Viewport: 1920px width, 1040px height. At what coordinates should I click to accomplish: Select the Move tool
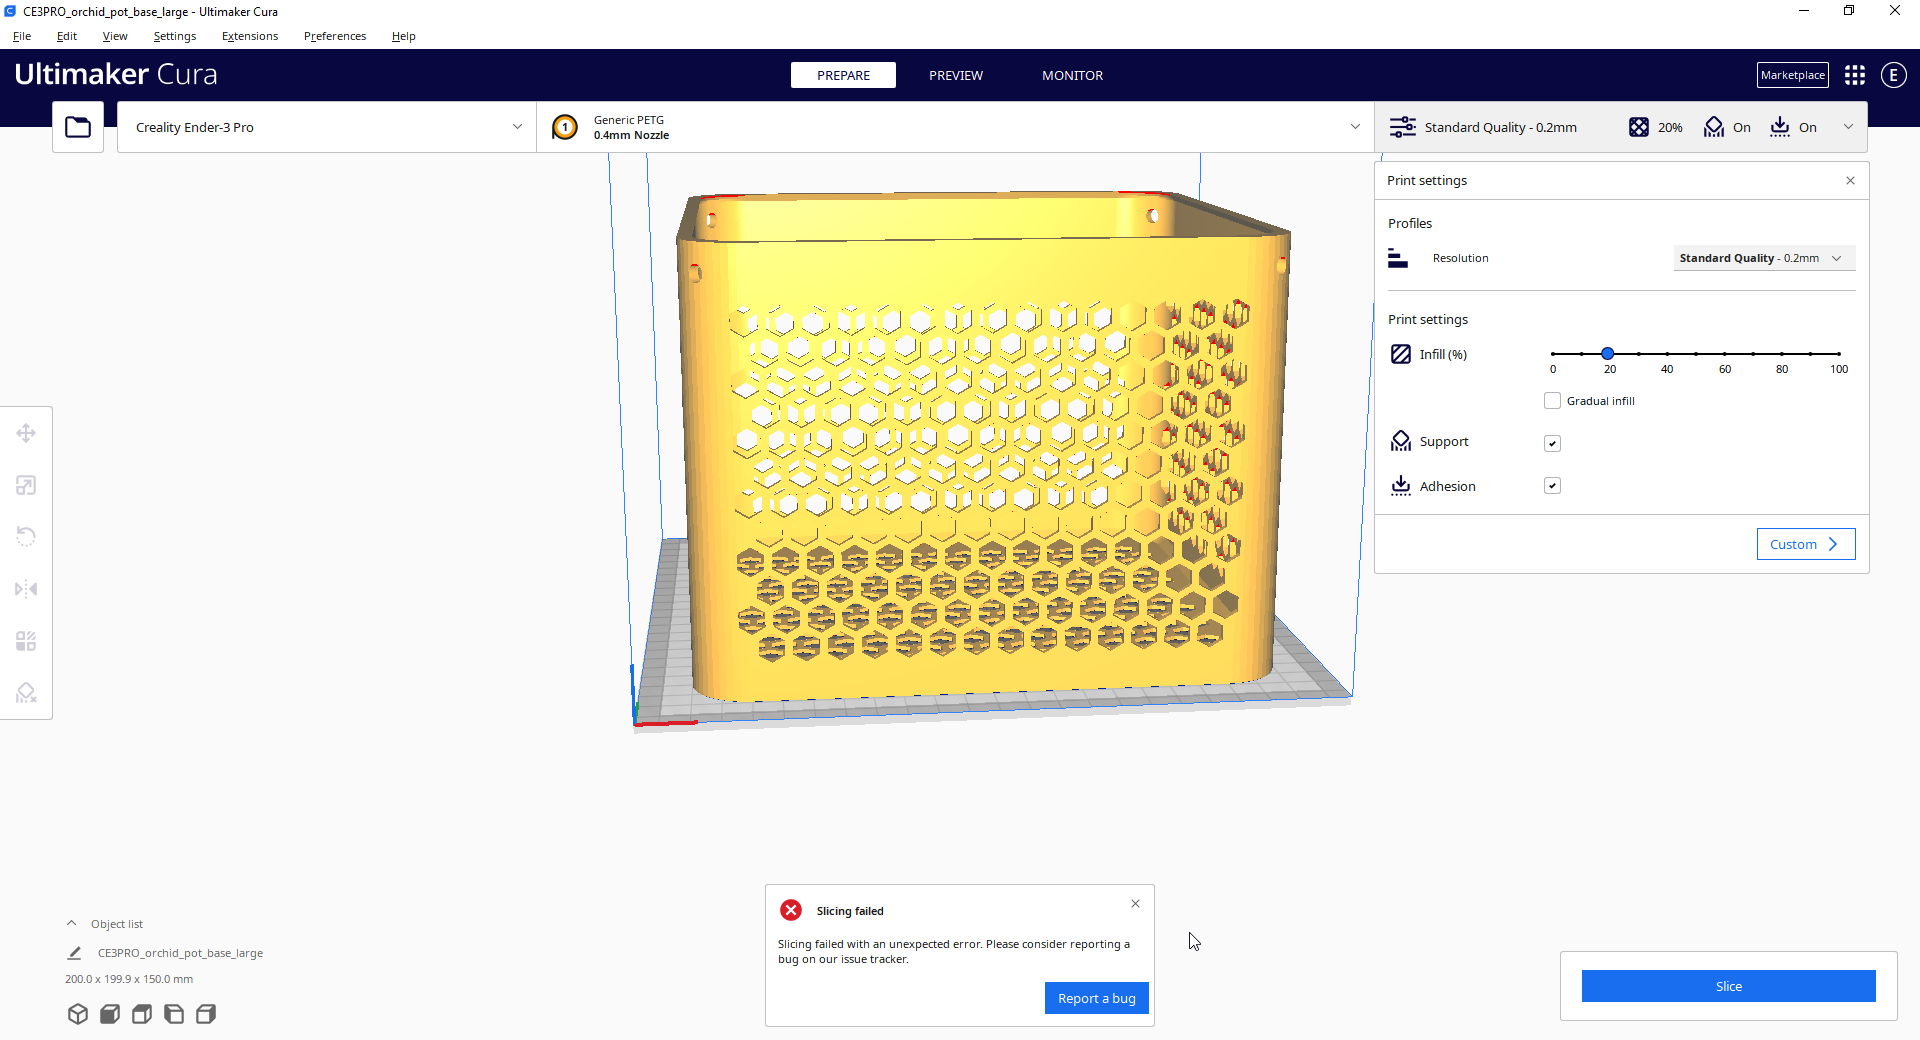25,433
